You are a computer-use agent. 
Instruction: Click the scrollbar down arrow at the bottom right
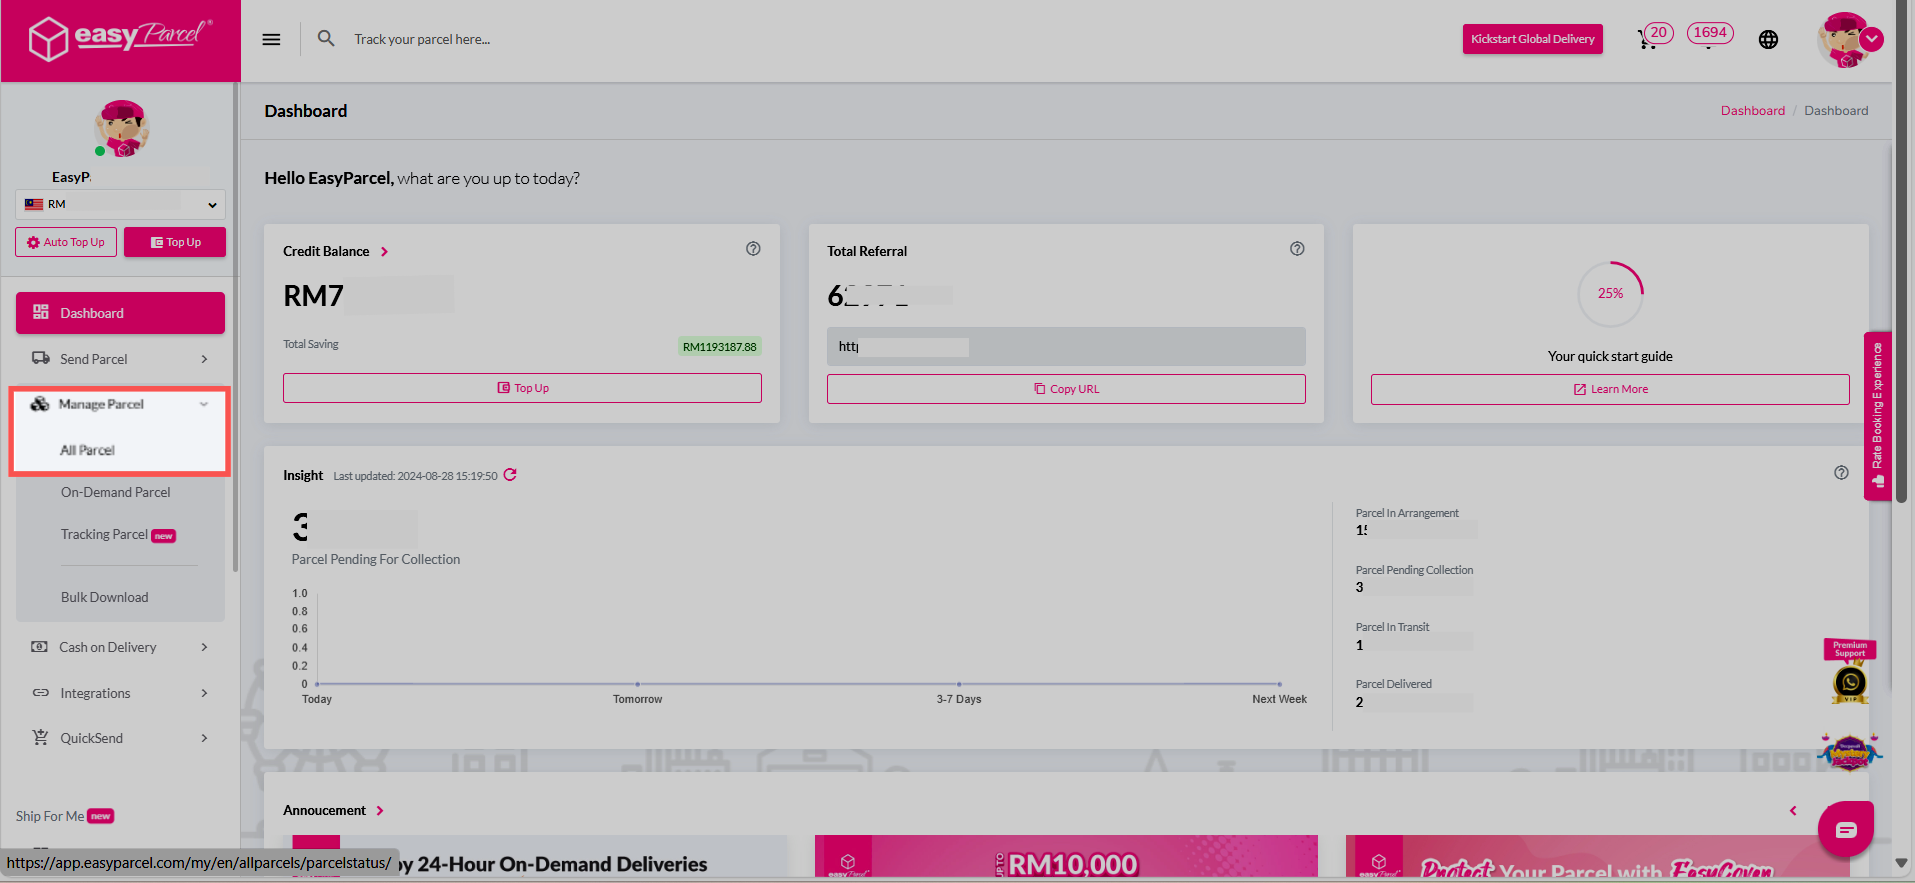point(1901,863)
